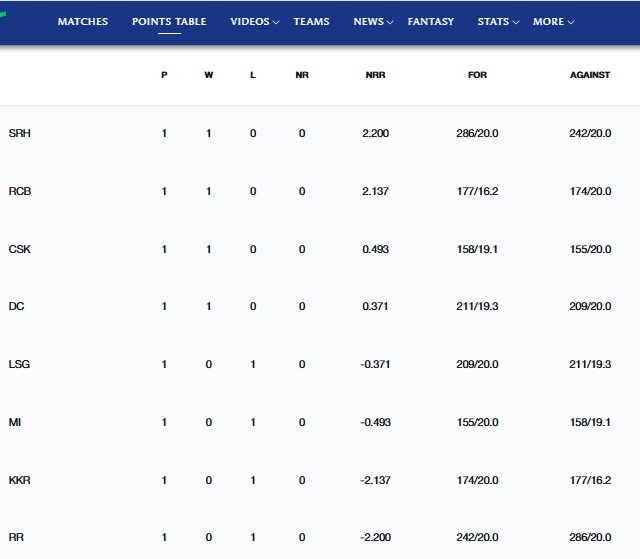Image resolution: width=640 pixels, height=559 pixels.
Task: Select the RR team row
Action: click(320, 537)
